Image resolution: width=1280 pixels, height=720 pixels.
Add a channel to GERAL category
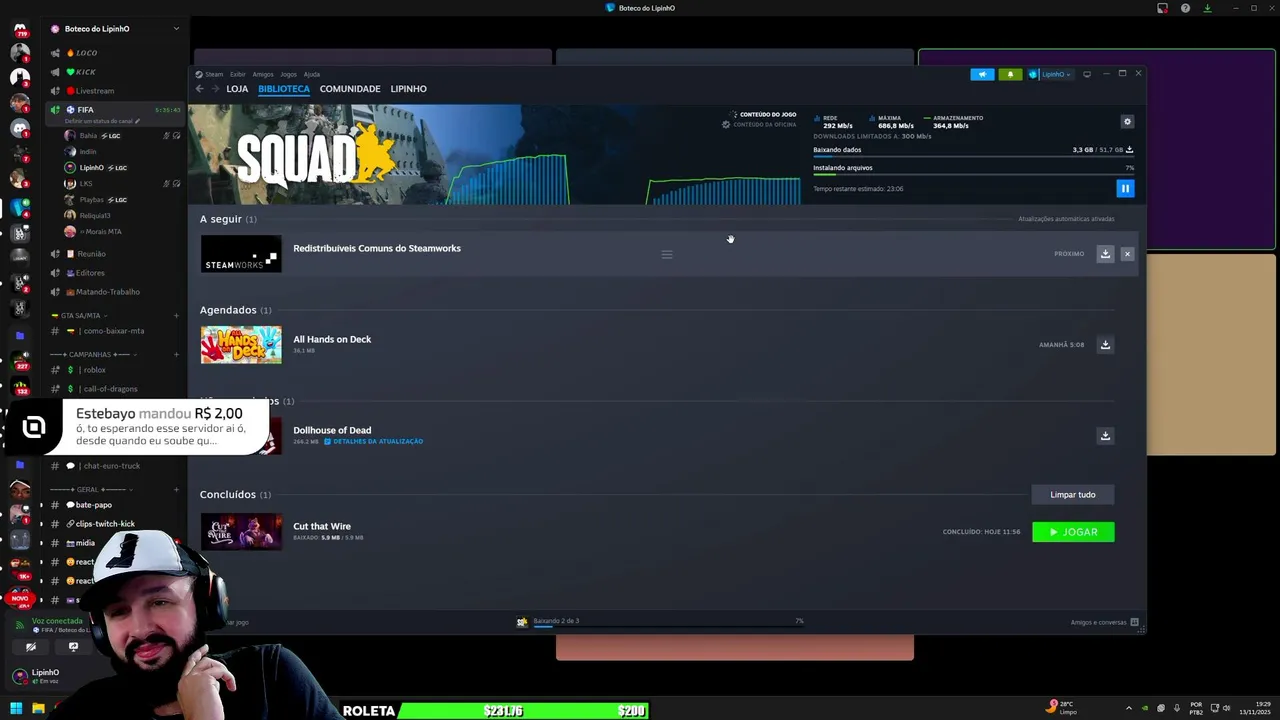tap(176, 490)
